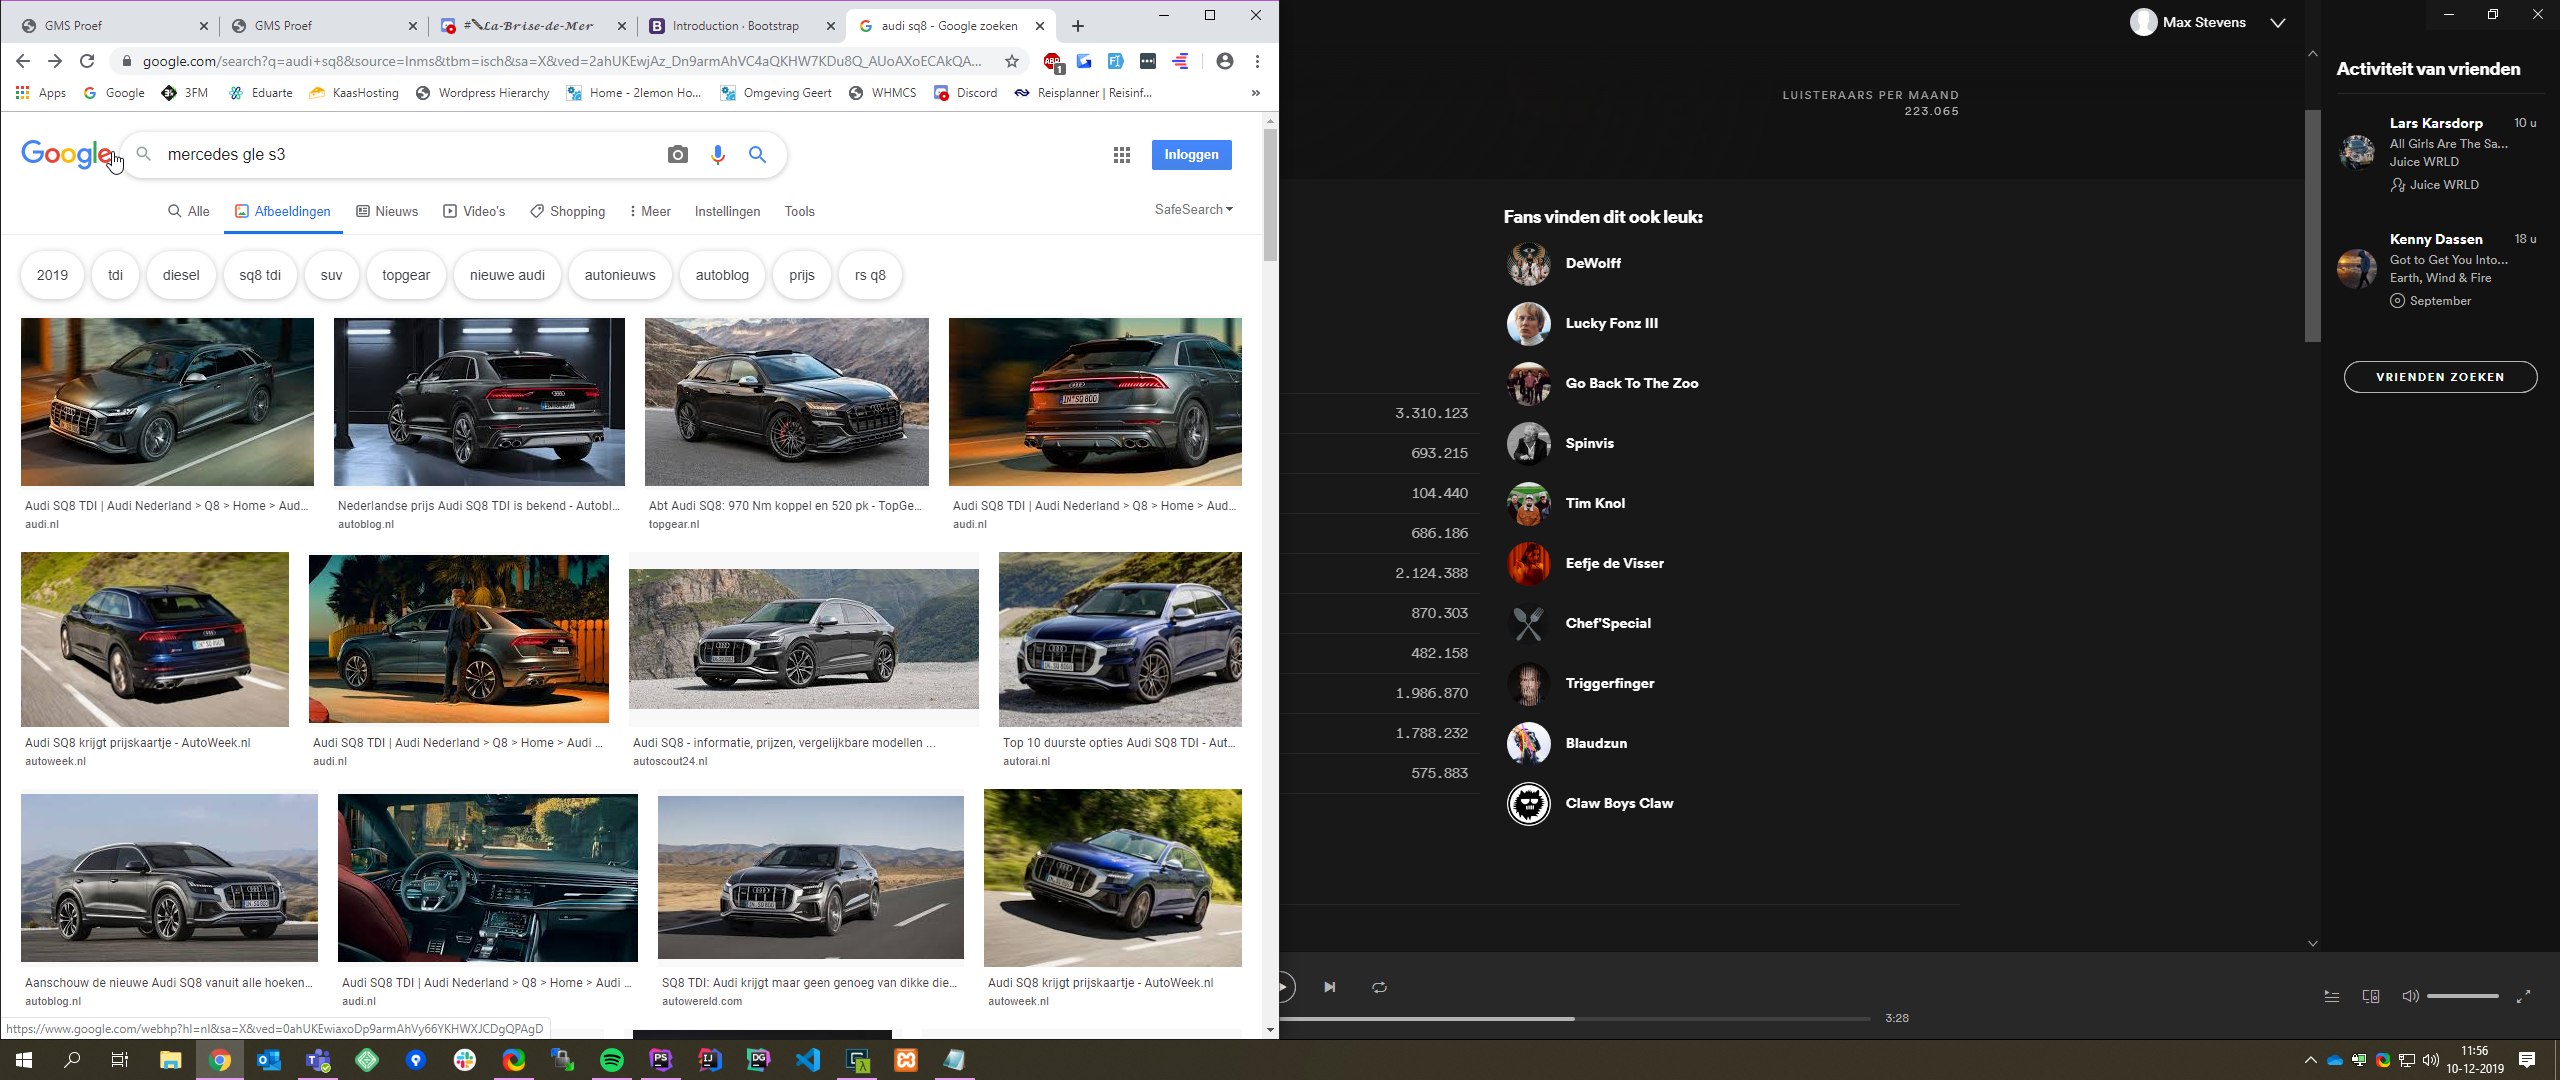This screenshot has width=2560, height=1080.
Task: Toggle the Spotify repeat button
Action: pos(1379,987)
